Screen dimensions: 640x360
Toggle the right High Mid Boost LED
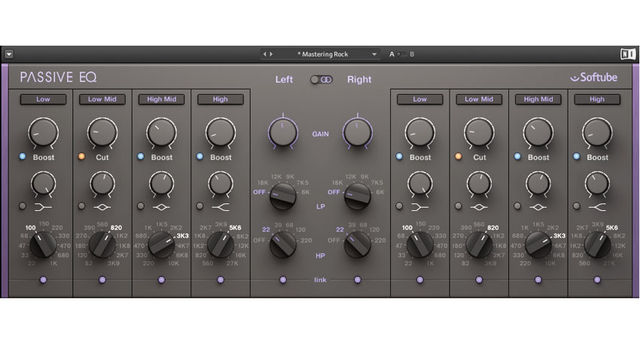click(x=518, y=156)
